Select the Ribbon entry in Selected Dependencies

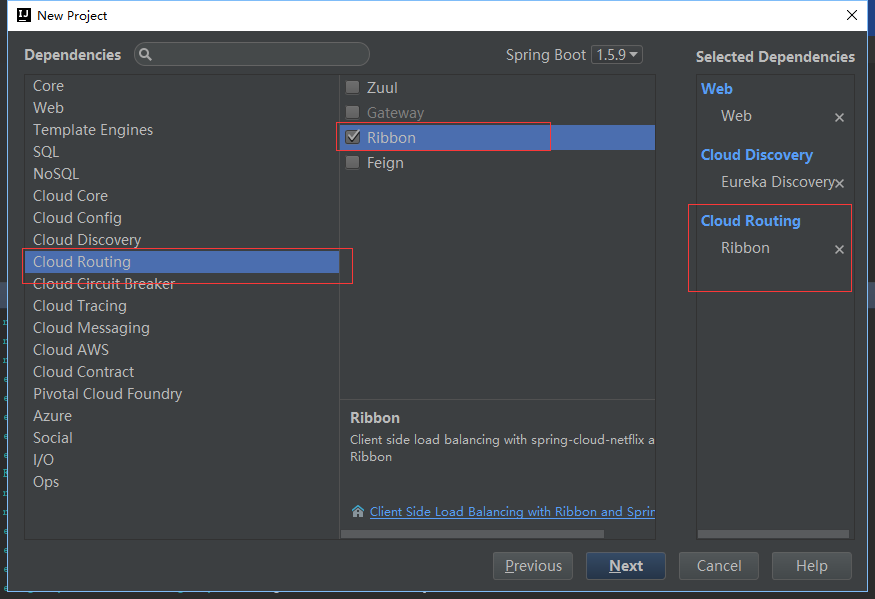pos(745,248)
